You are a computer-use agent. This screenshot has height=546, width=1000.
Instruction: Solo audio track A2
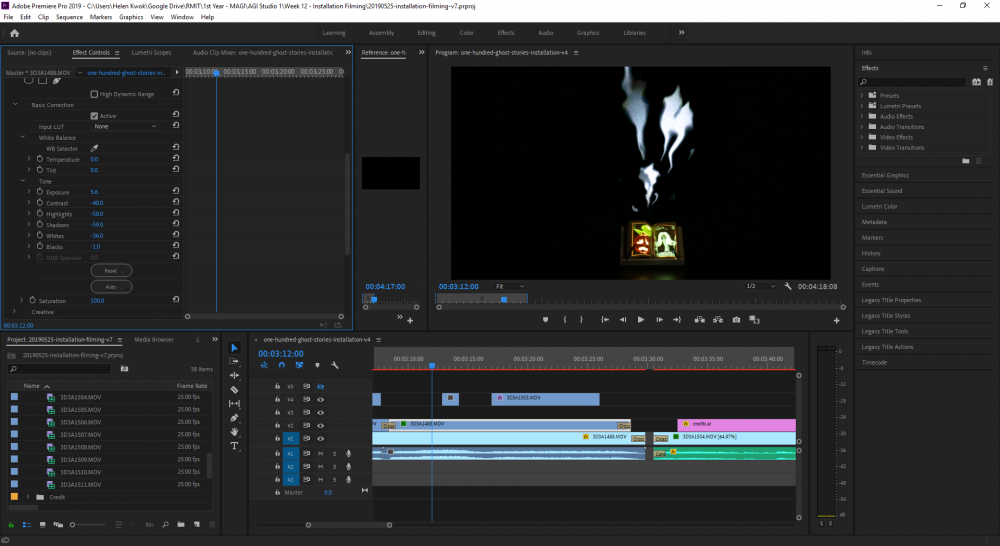point(334,467)
